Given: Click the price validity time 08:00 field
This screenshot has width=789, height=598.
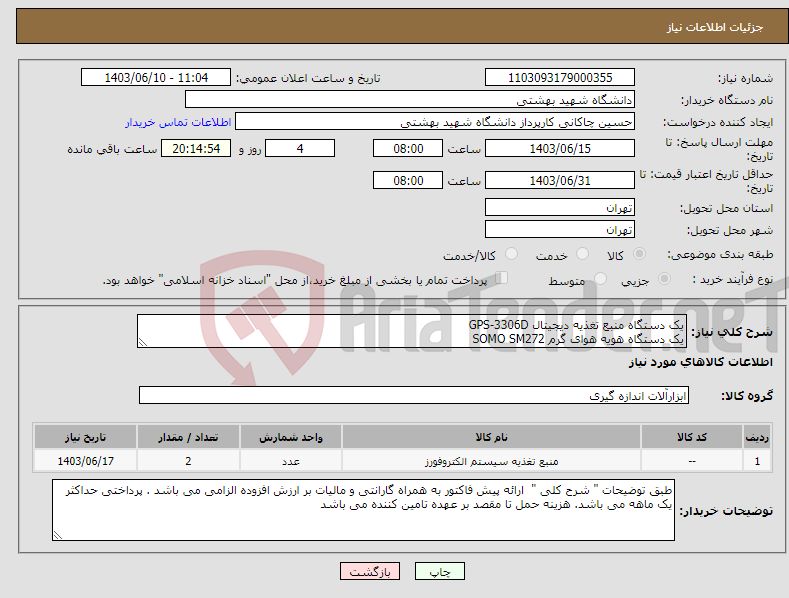Looking at the screenshot, I should point(408,180).
